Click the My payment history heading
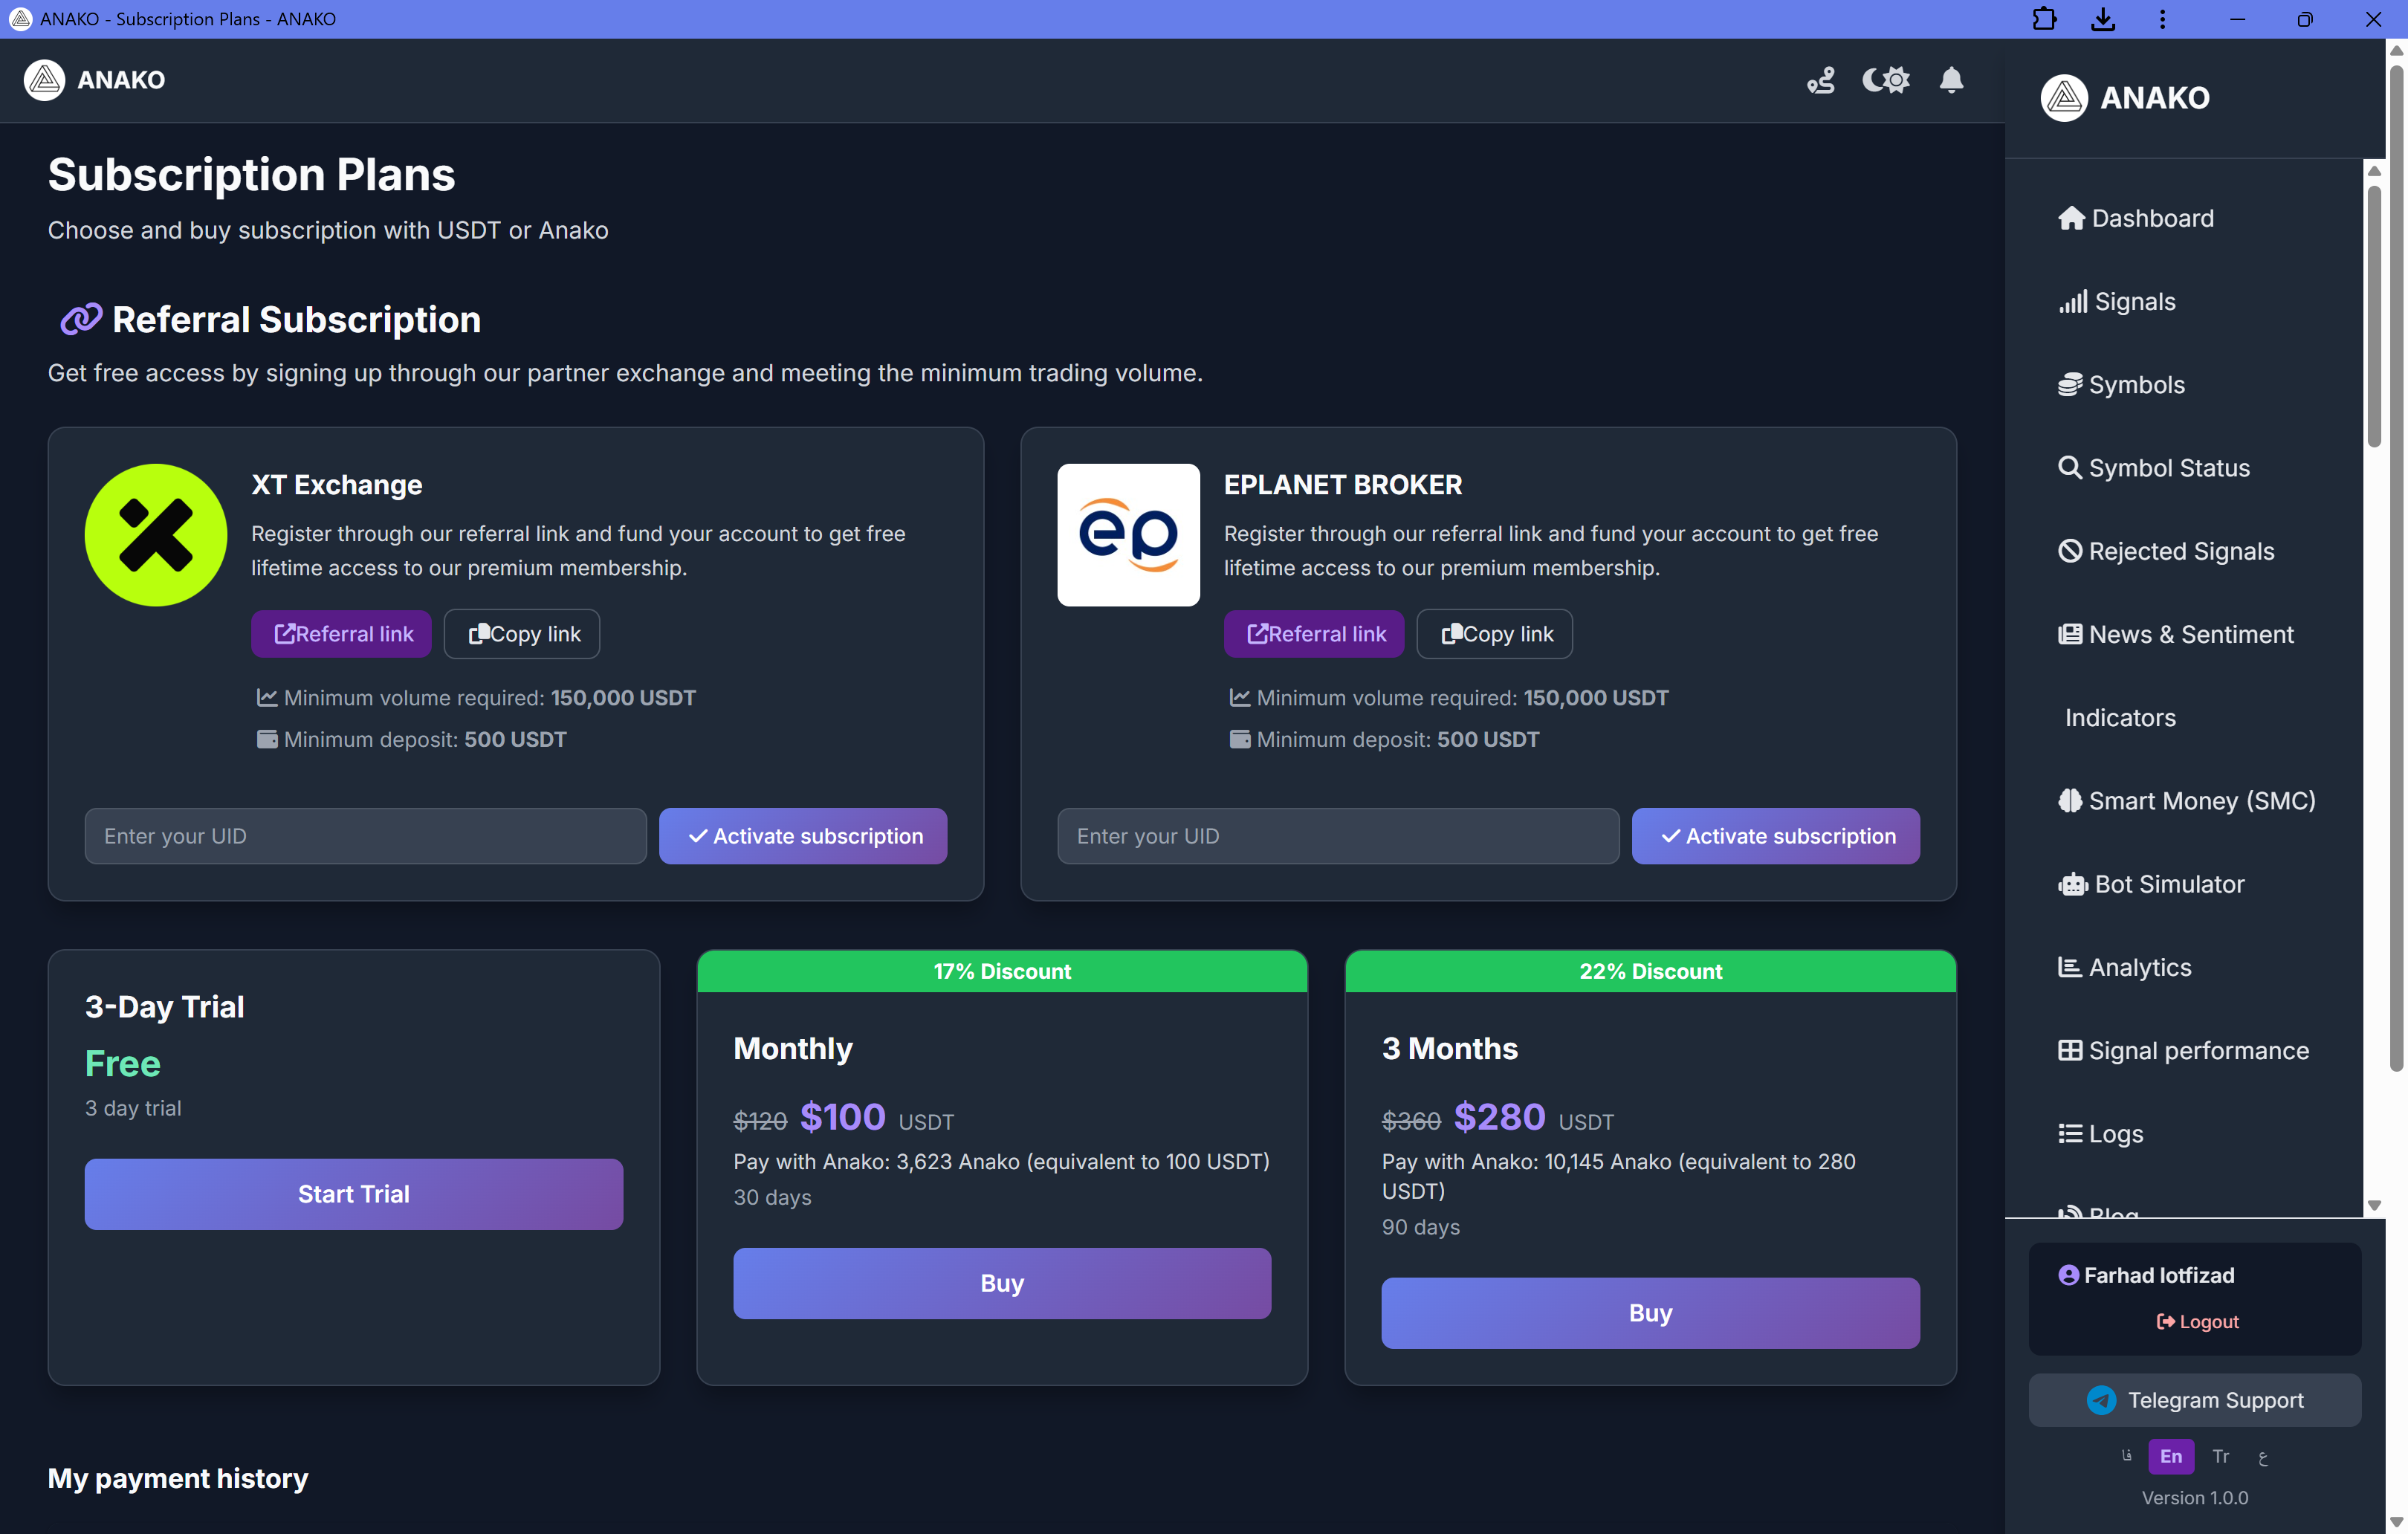The image size is (2408, 1534). click(178, 1478)
